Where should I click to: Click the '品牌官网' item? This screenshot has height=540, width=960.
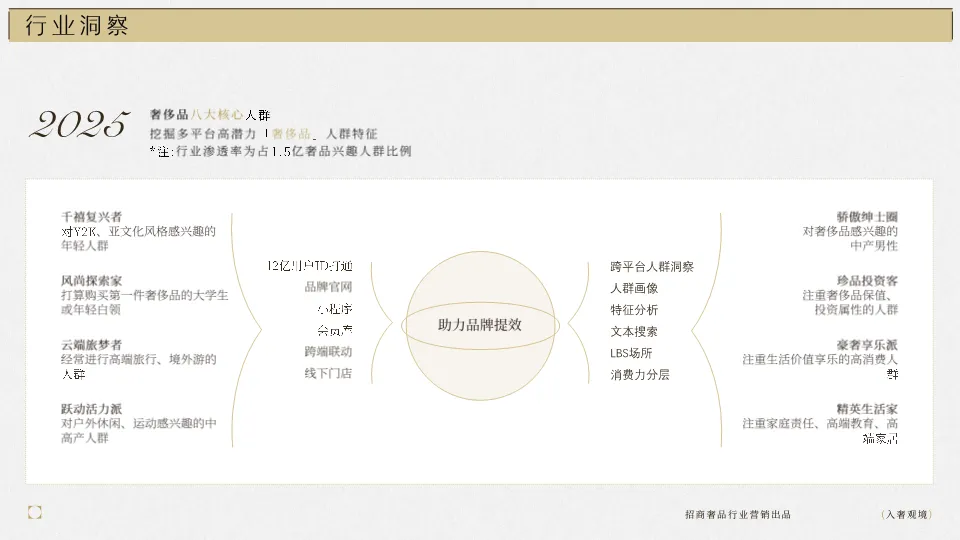point(328,287)
